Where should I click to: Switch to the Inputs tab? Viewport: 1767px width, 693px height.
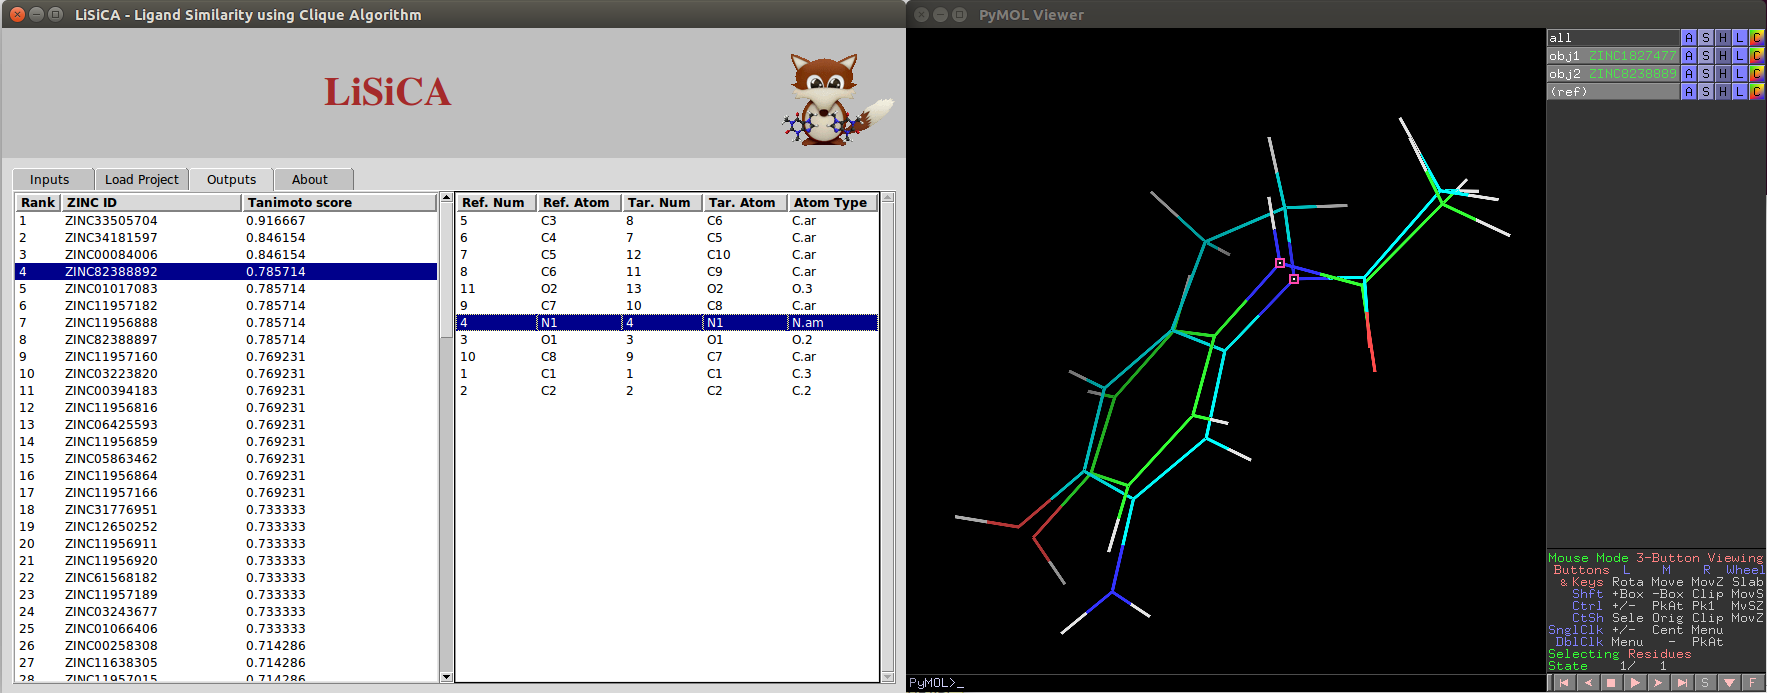tap(50, 180)
